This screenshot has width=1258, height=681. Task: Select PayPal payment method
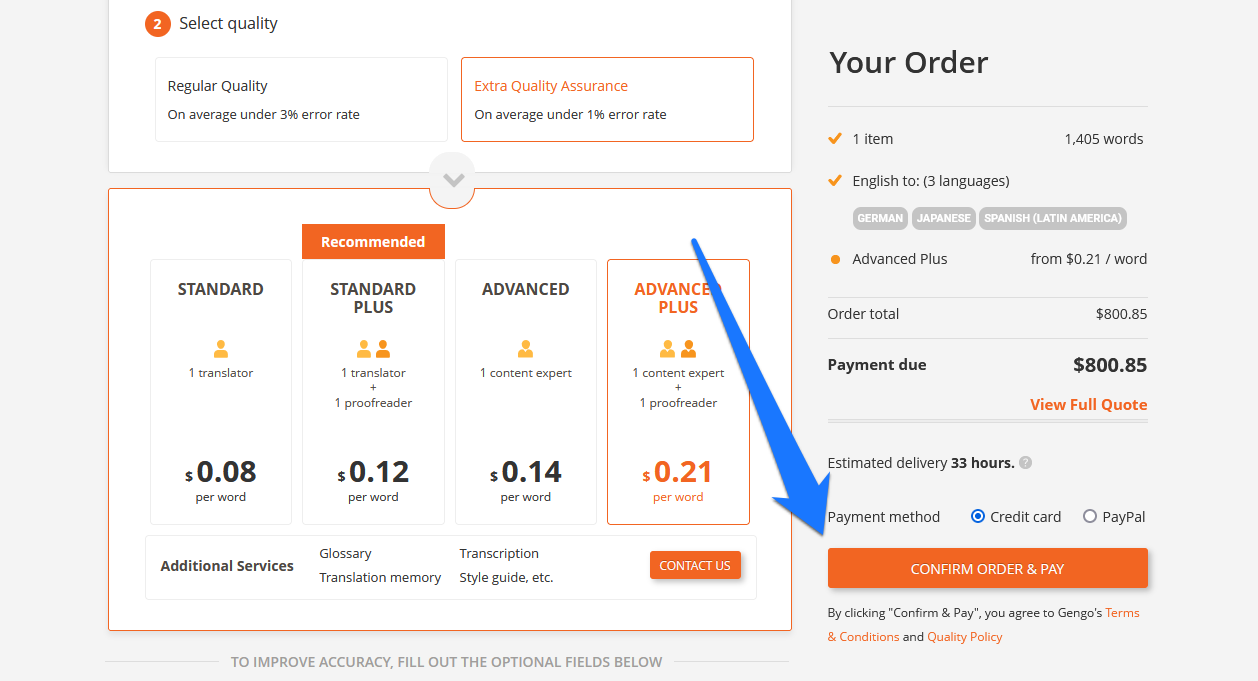(x=1090, y=517)
